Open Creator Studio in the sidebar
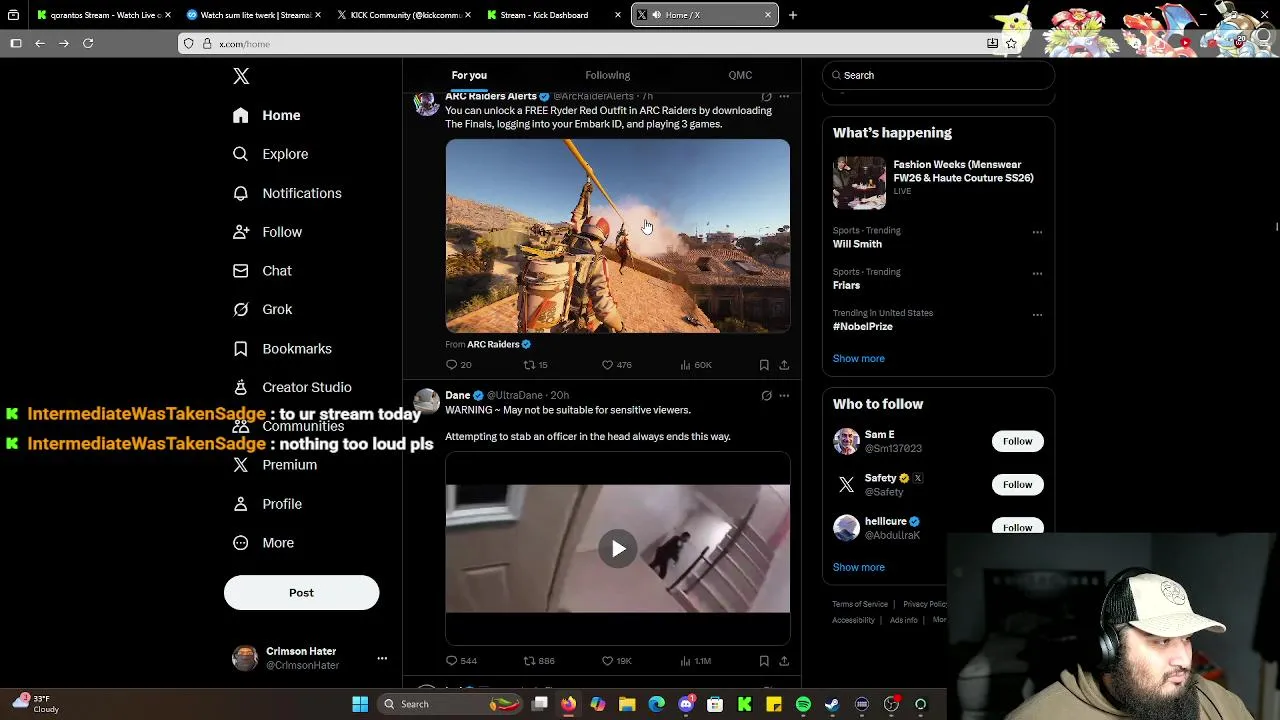Screen dimensions: 1280x720 click(x=292, y=387)
